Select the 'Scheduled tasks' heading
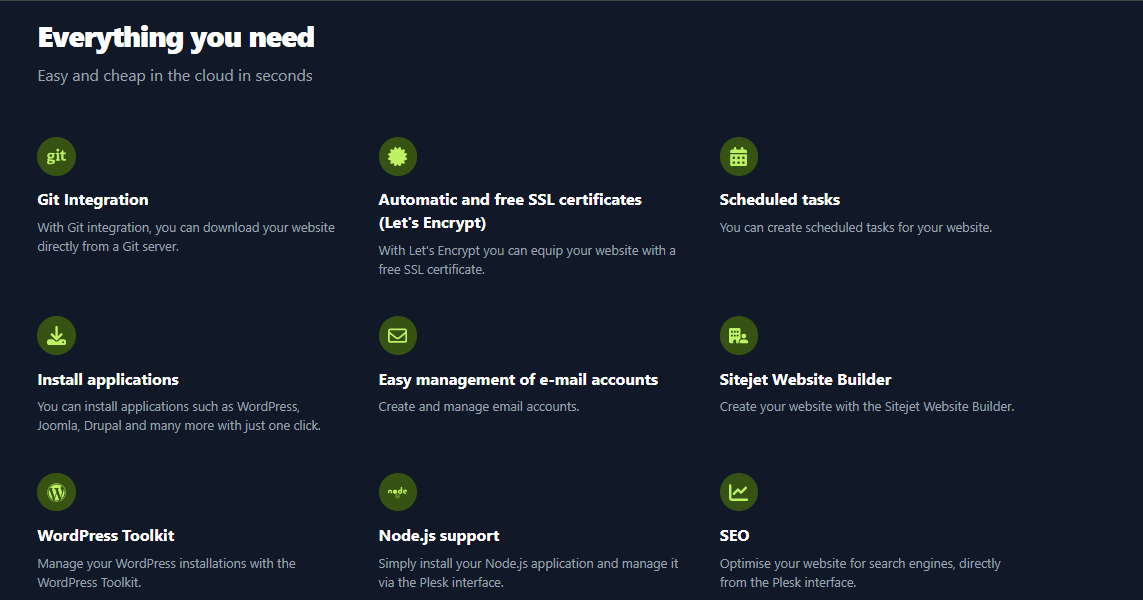 779,200
